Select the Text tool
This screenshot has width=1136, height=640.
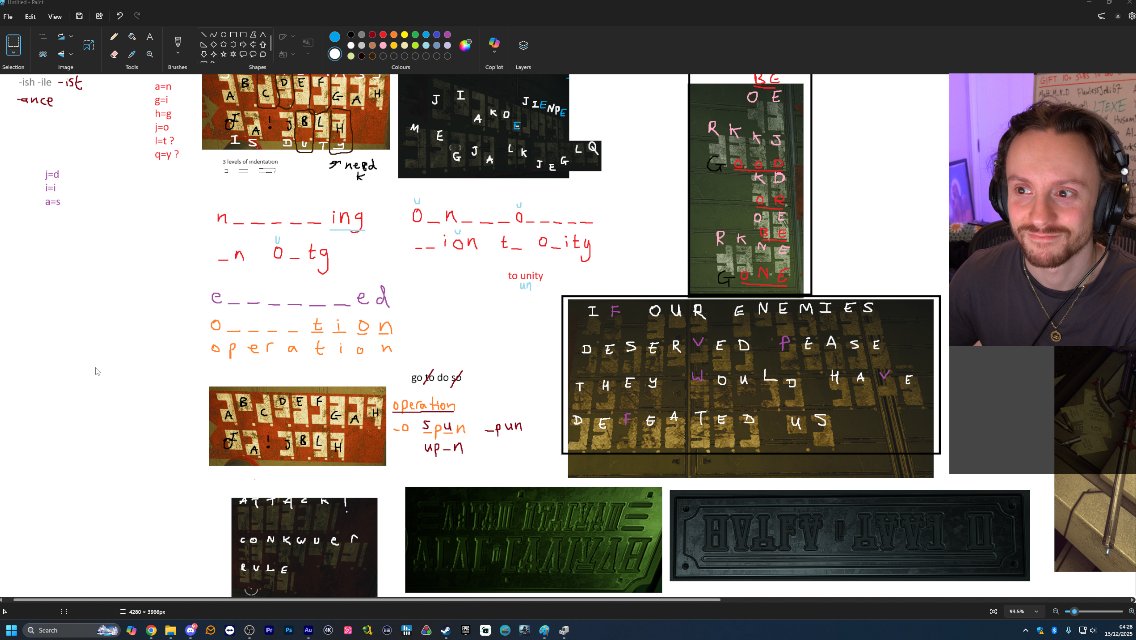point(150,37)
